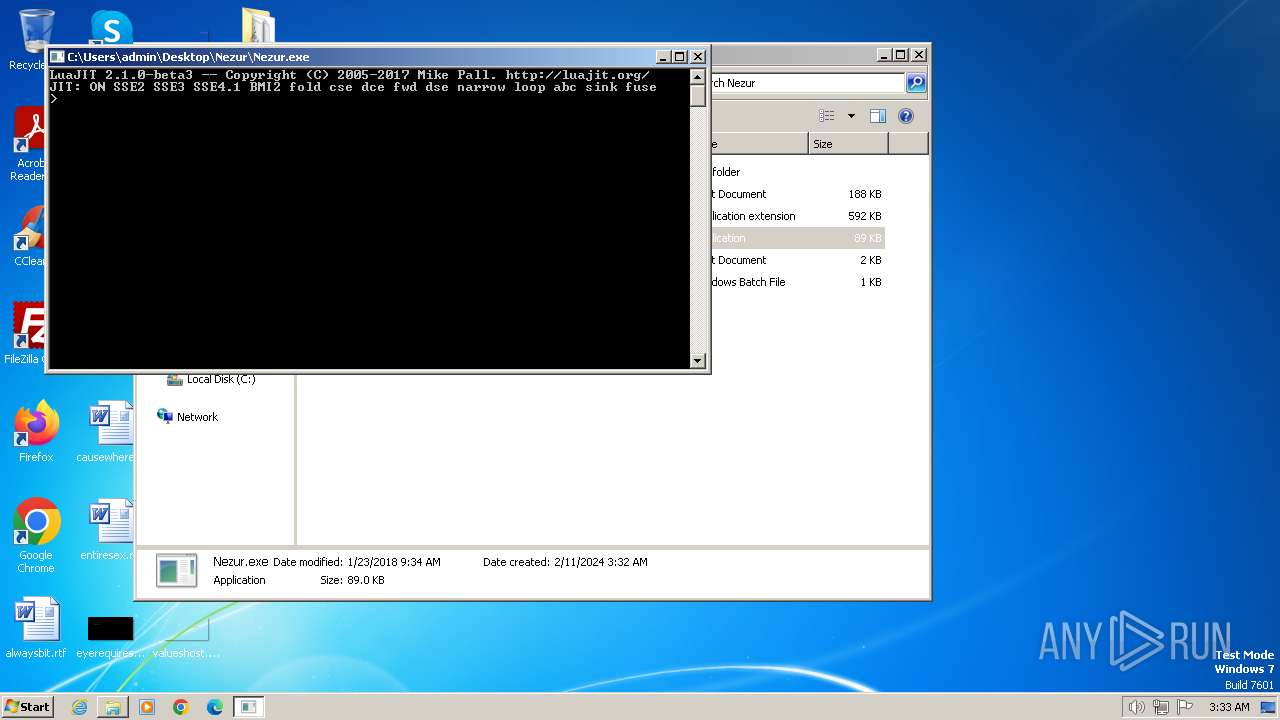
Task: Launch Google Chrome from the desktop
Action: pos(36,537)
